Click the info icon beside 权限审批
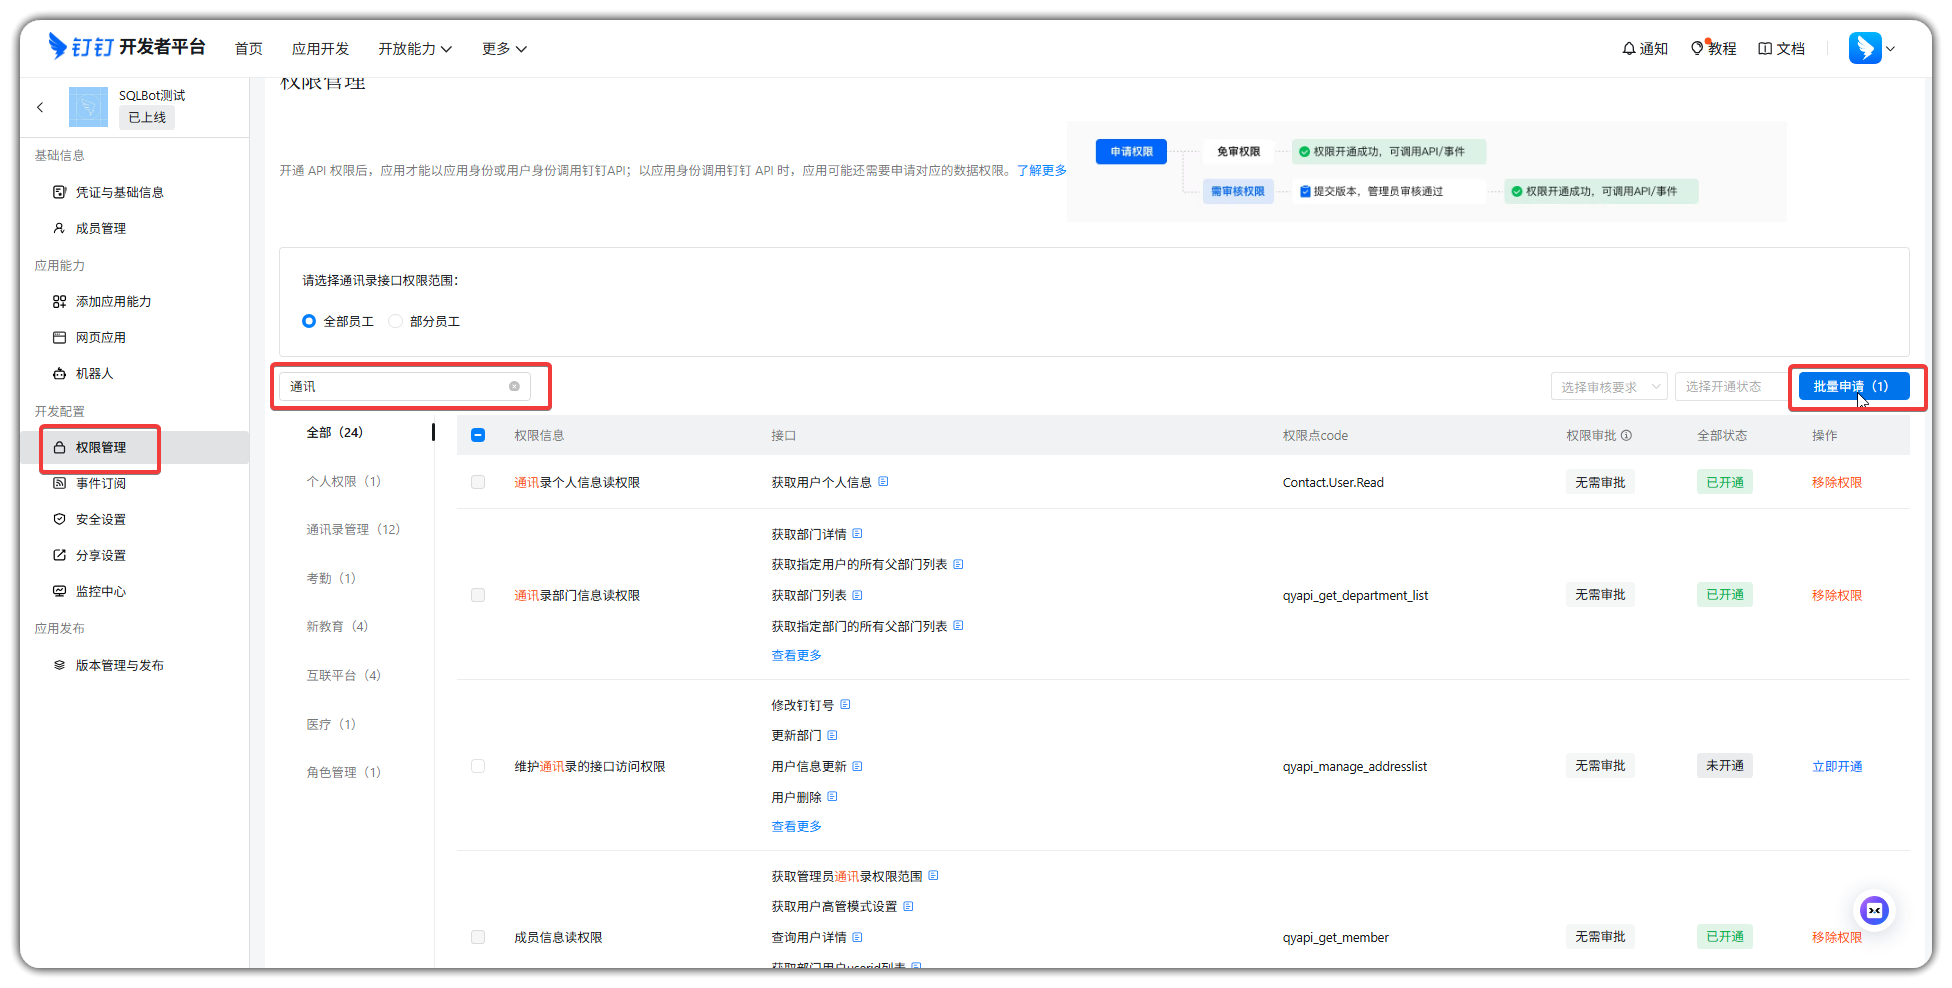The height and width of the screenshot is (988, 1952). coord(1627,435)
